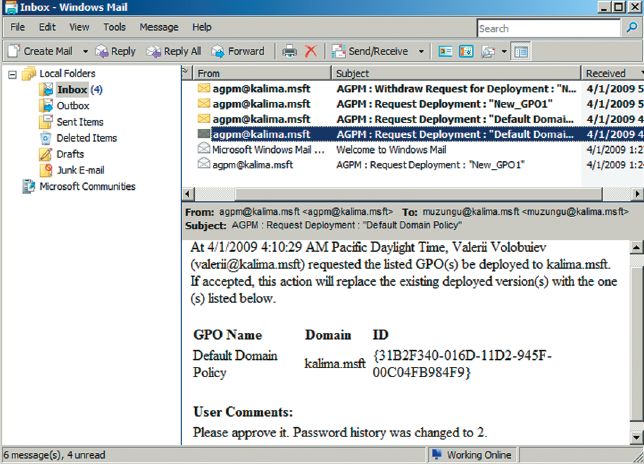
Task: Print the message using the printer icon
Action: [x=289, y=51]
